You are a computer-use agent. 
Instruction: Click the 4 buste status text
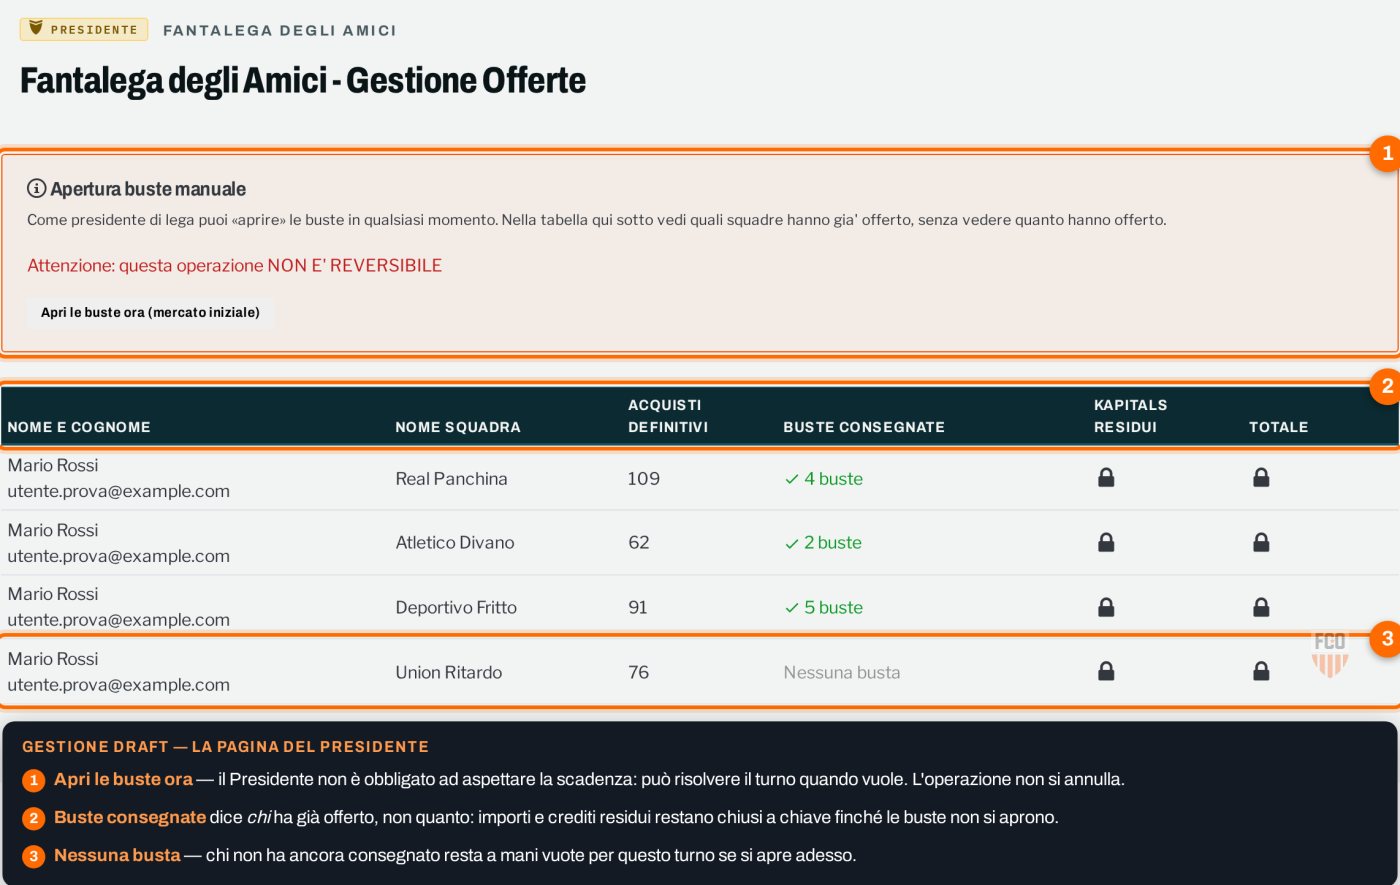pos(833,478)
